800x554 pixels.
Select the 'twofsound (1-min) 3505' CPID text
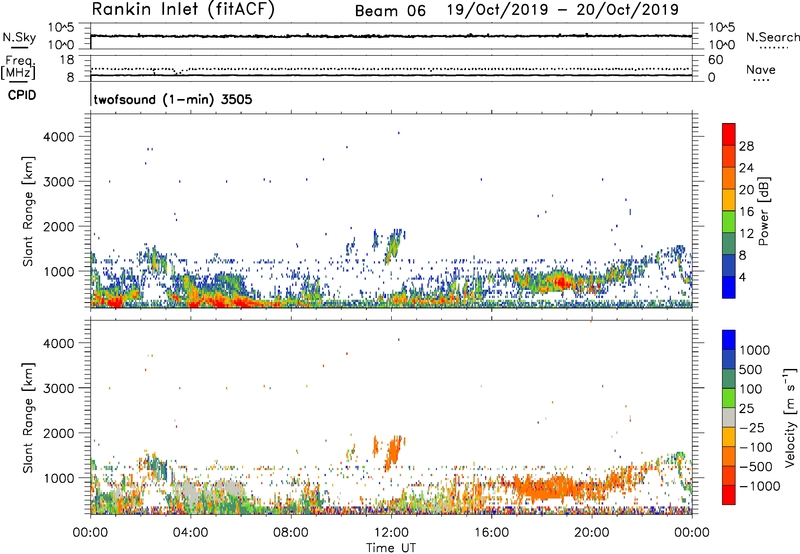[x=173, y=99]
